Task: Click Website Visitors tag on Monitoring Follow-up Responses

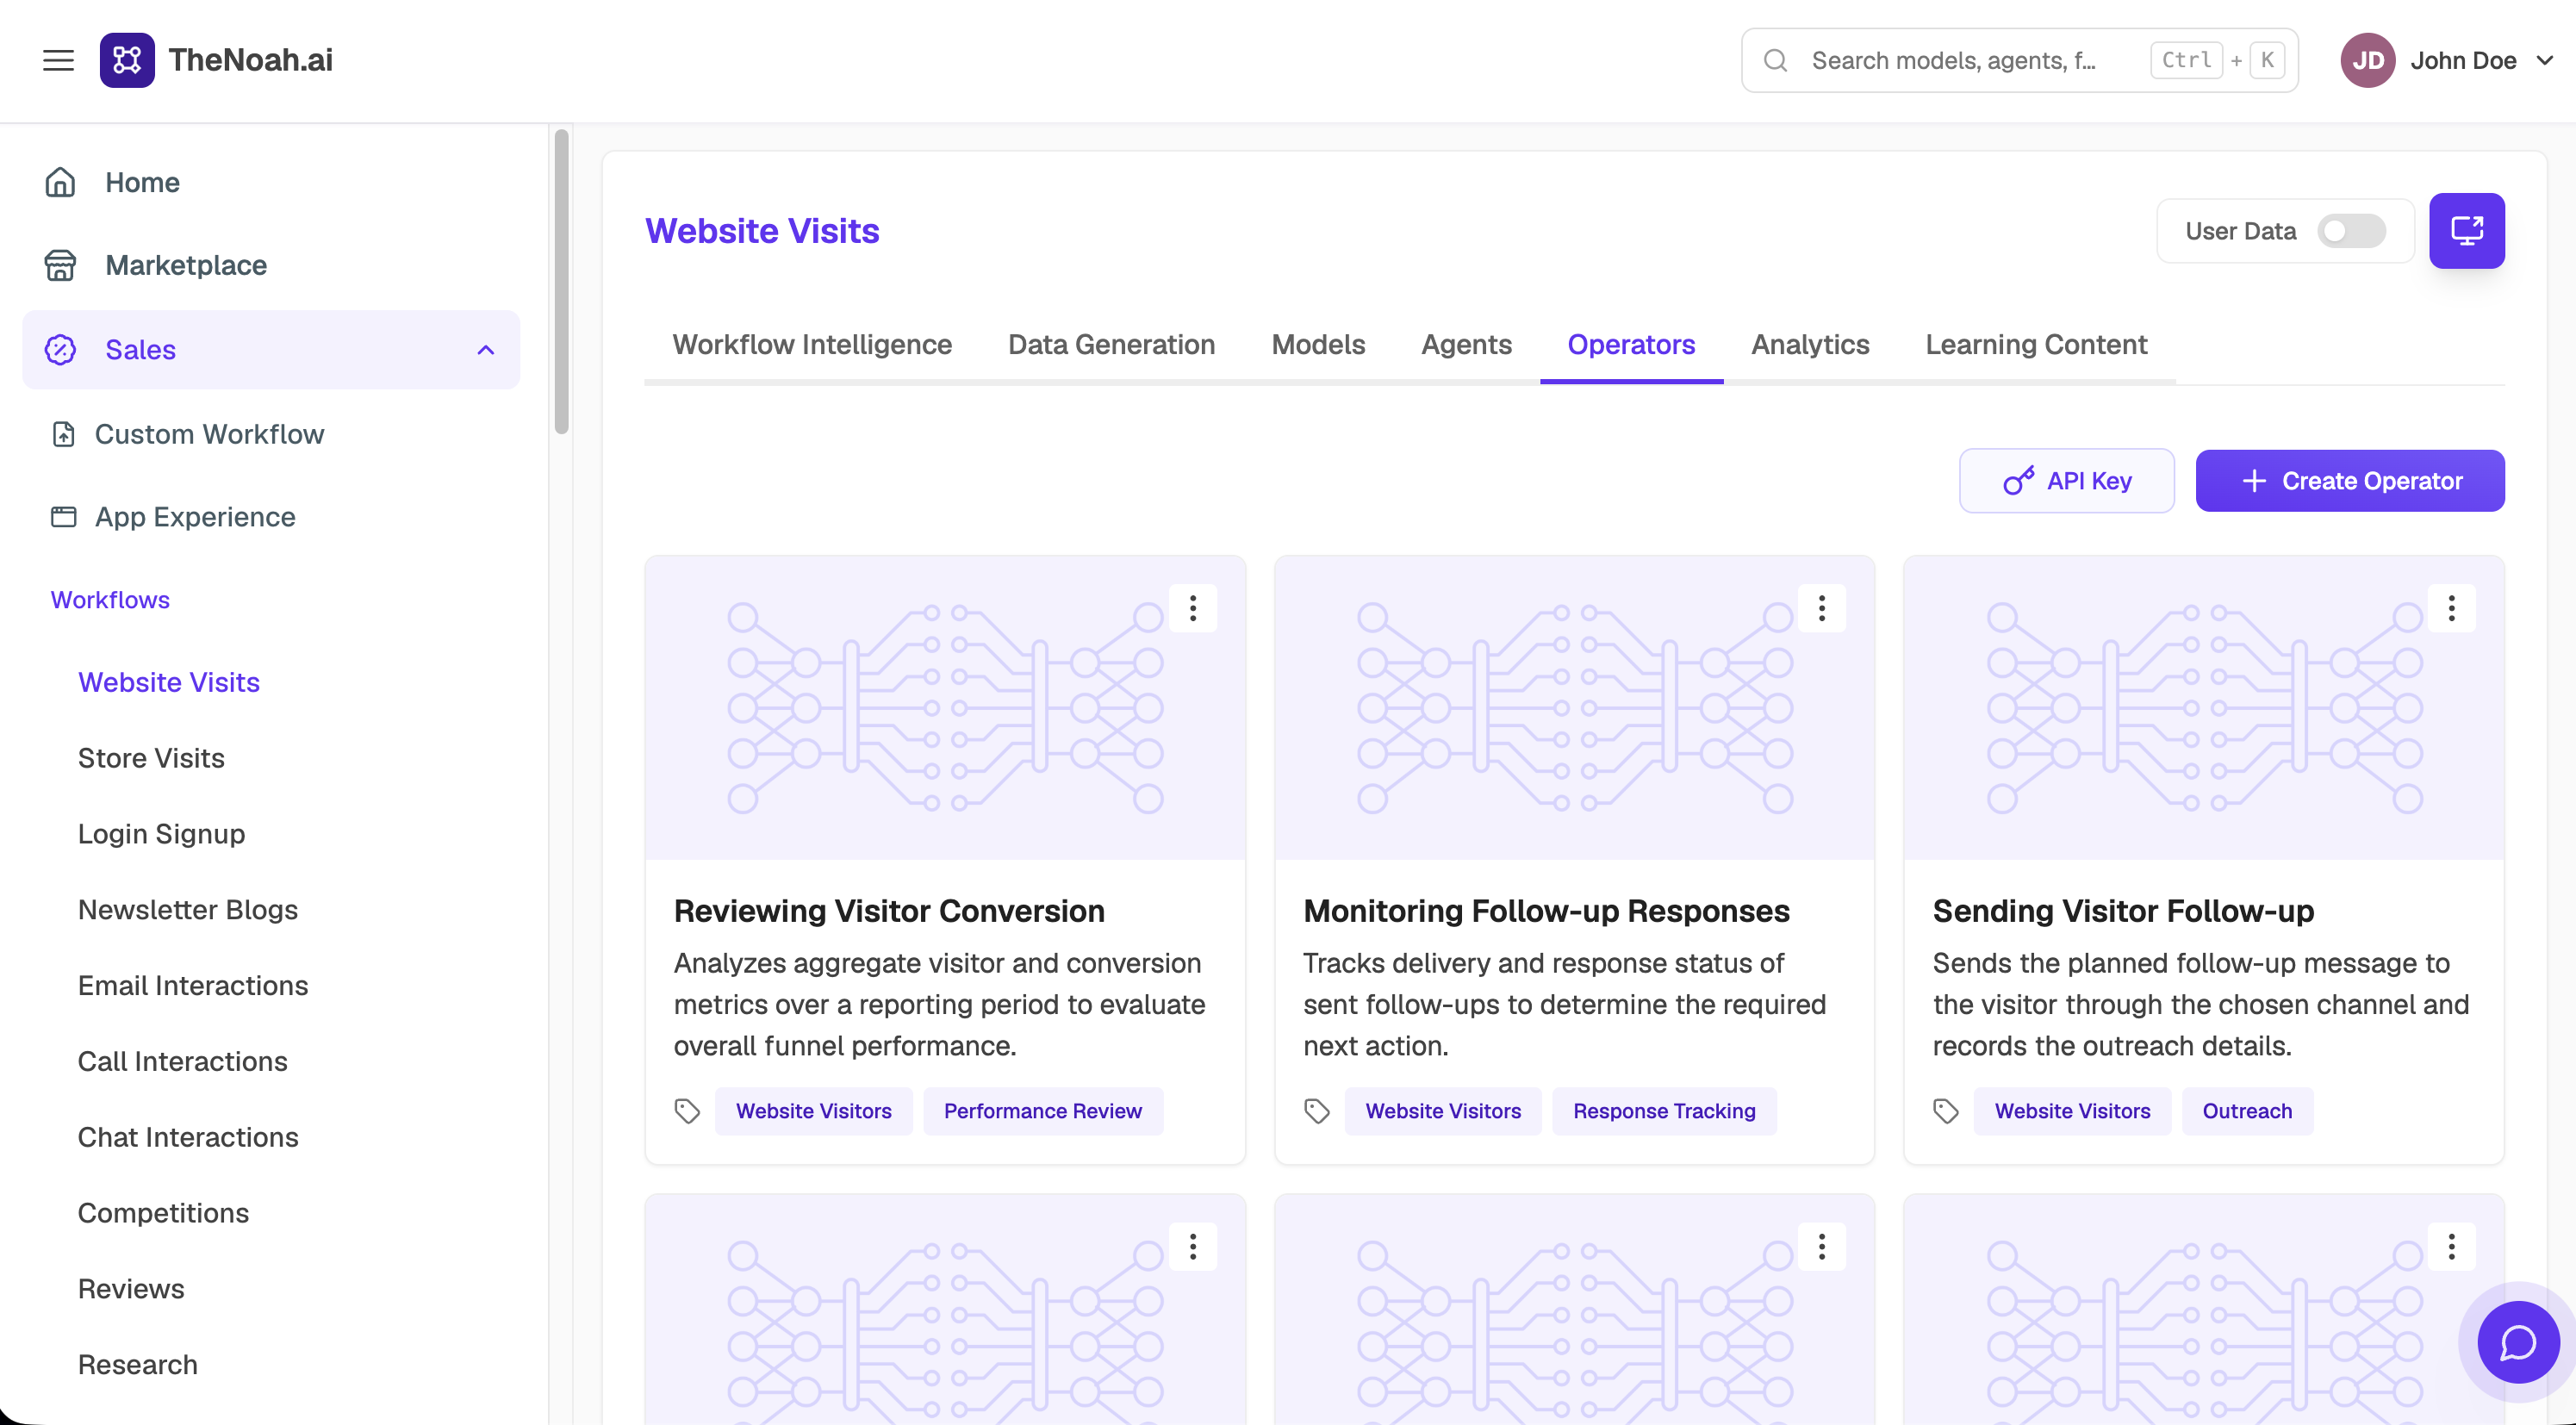Action: [1443, 1111]
